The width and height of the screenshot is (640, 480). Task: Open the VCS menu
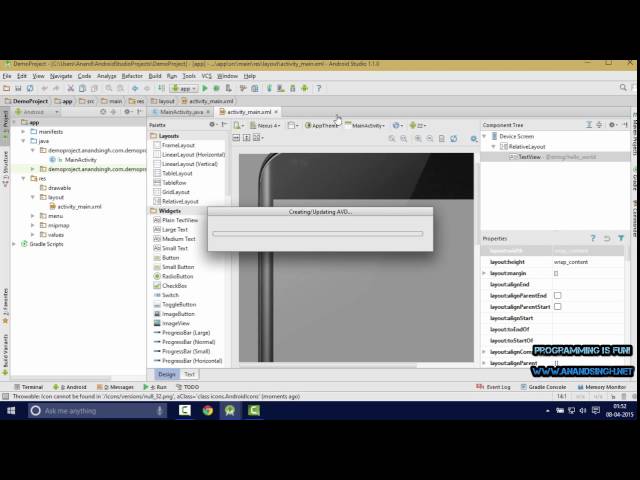(207, 76)
